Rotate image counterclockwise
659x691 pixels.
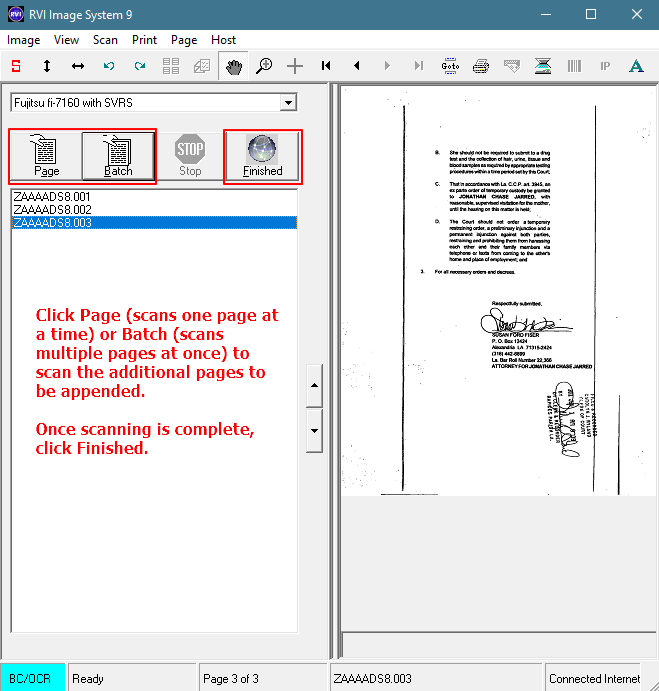coord(109,66)
